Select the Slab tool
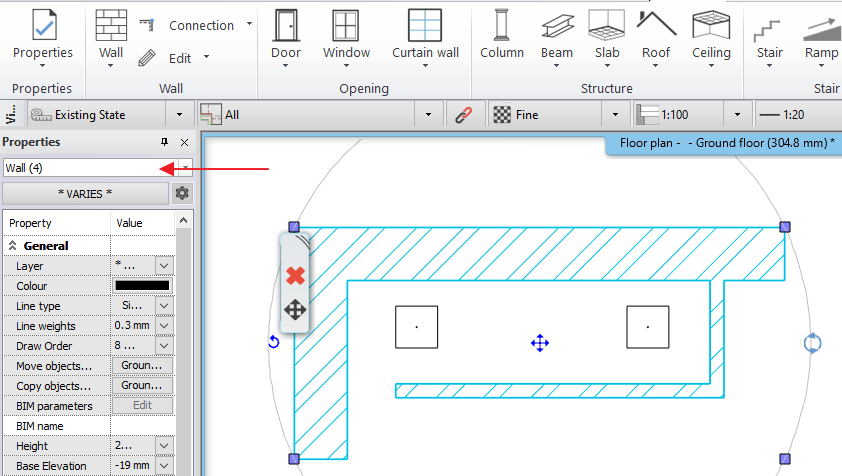 pyautogui.click(x=607, y=39)
